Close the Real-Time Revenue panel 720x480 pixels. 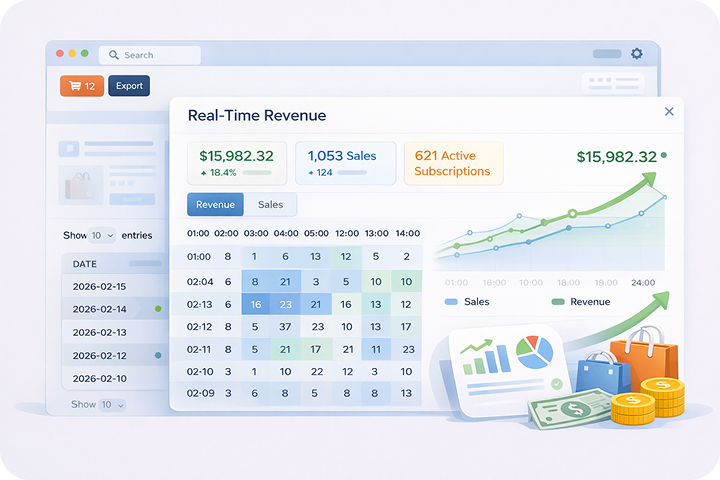(x=669, y=113)
